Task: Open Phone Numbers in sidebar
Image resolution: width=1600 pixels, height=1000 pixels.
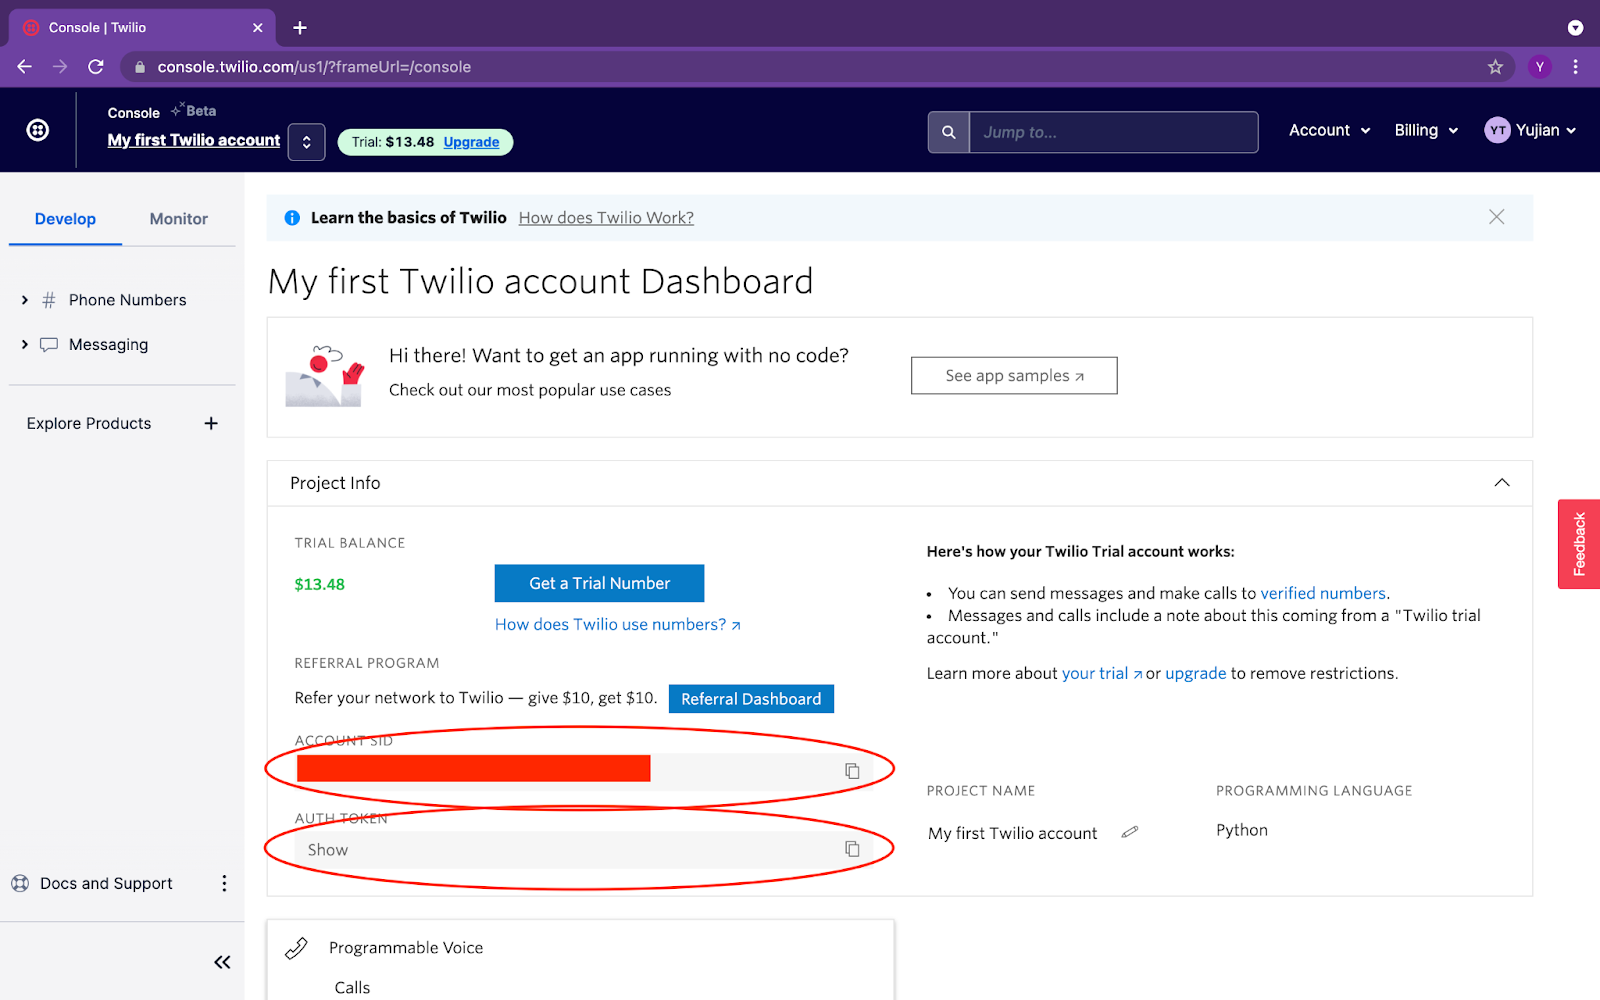Action: click(127, 300)
